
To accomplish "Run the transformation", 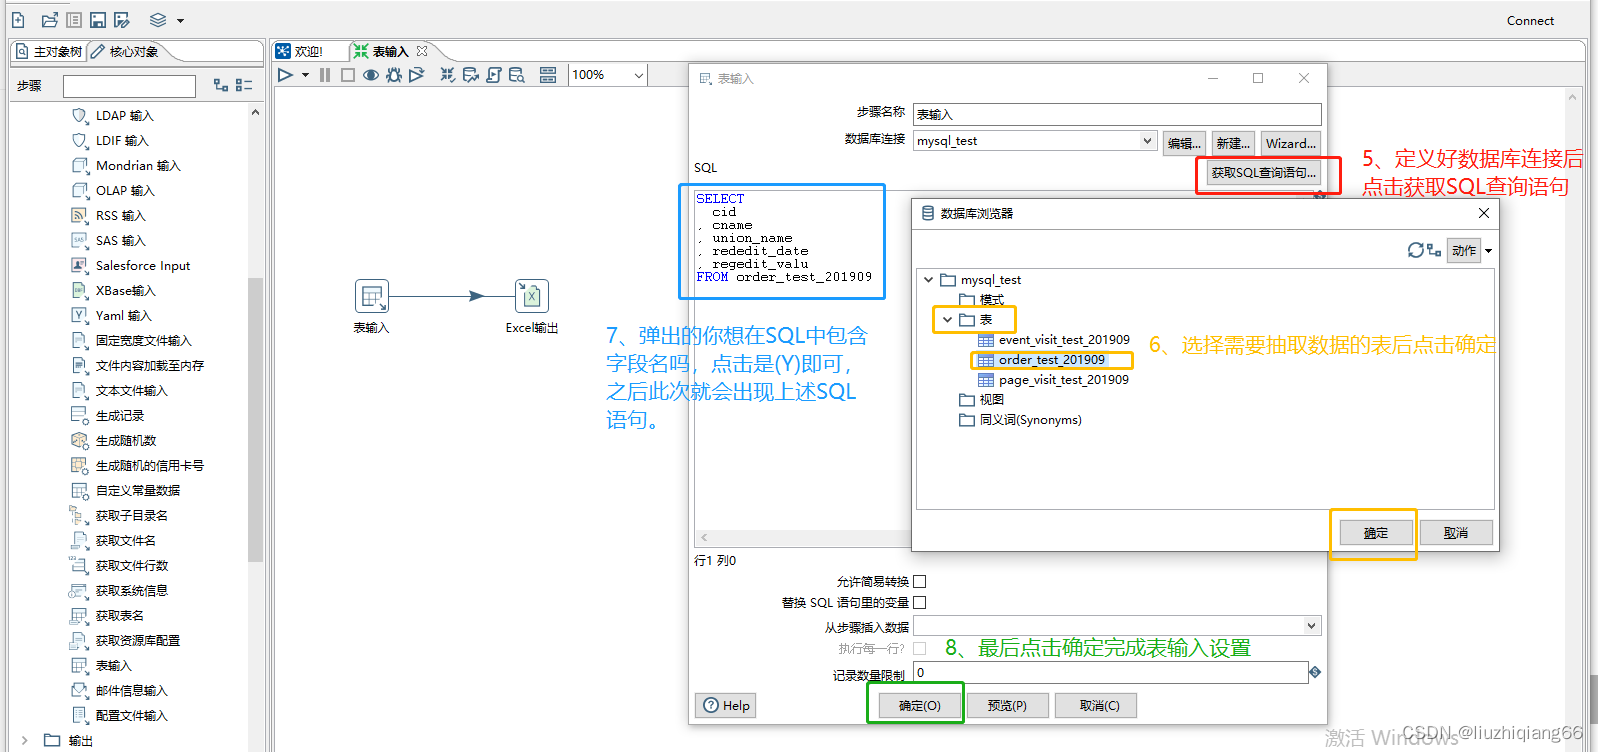I will (x=286, y=75).
